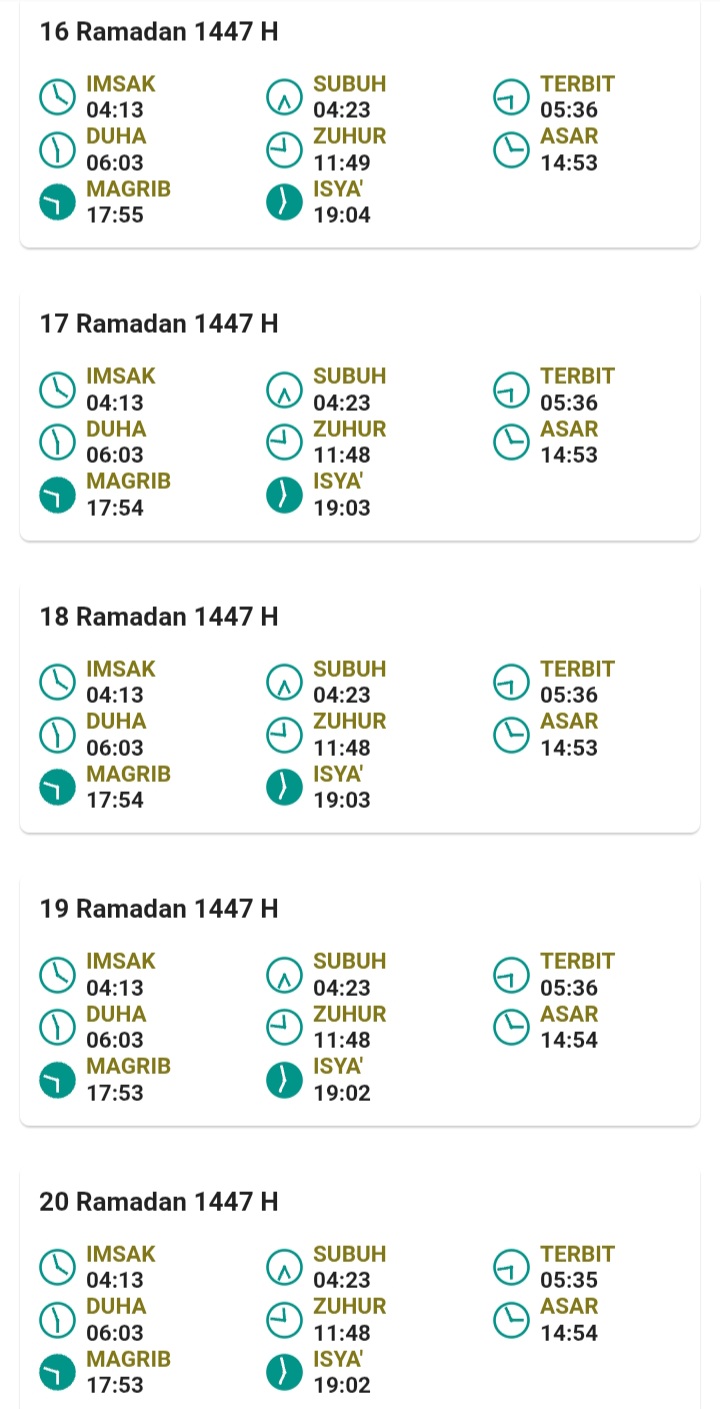
Task: Tap the Asar clock icon for 19 Ramadan
Action: point(511,1027)
